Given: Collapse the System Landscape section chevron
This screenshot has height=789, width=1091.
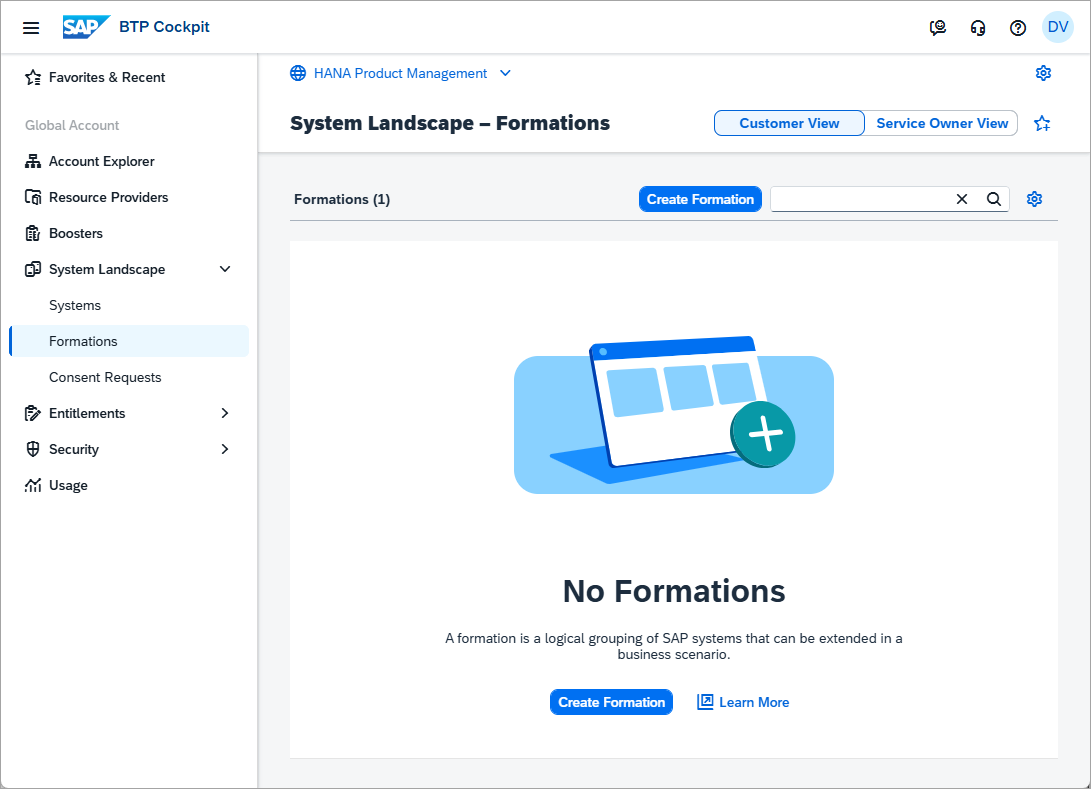Looking at the screenshot, I should tap(225, 269).
